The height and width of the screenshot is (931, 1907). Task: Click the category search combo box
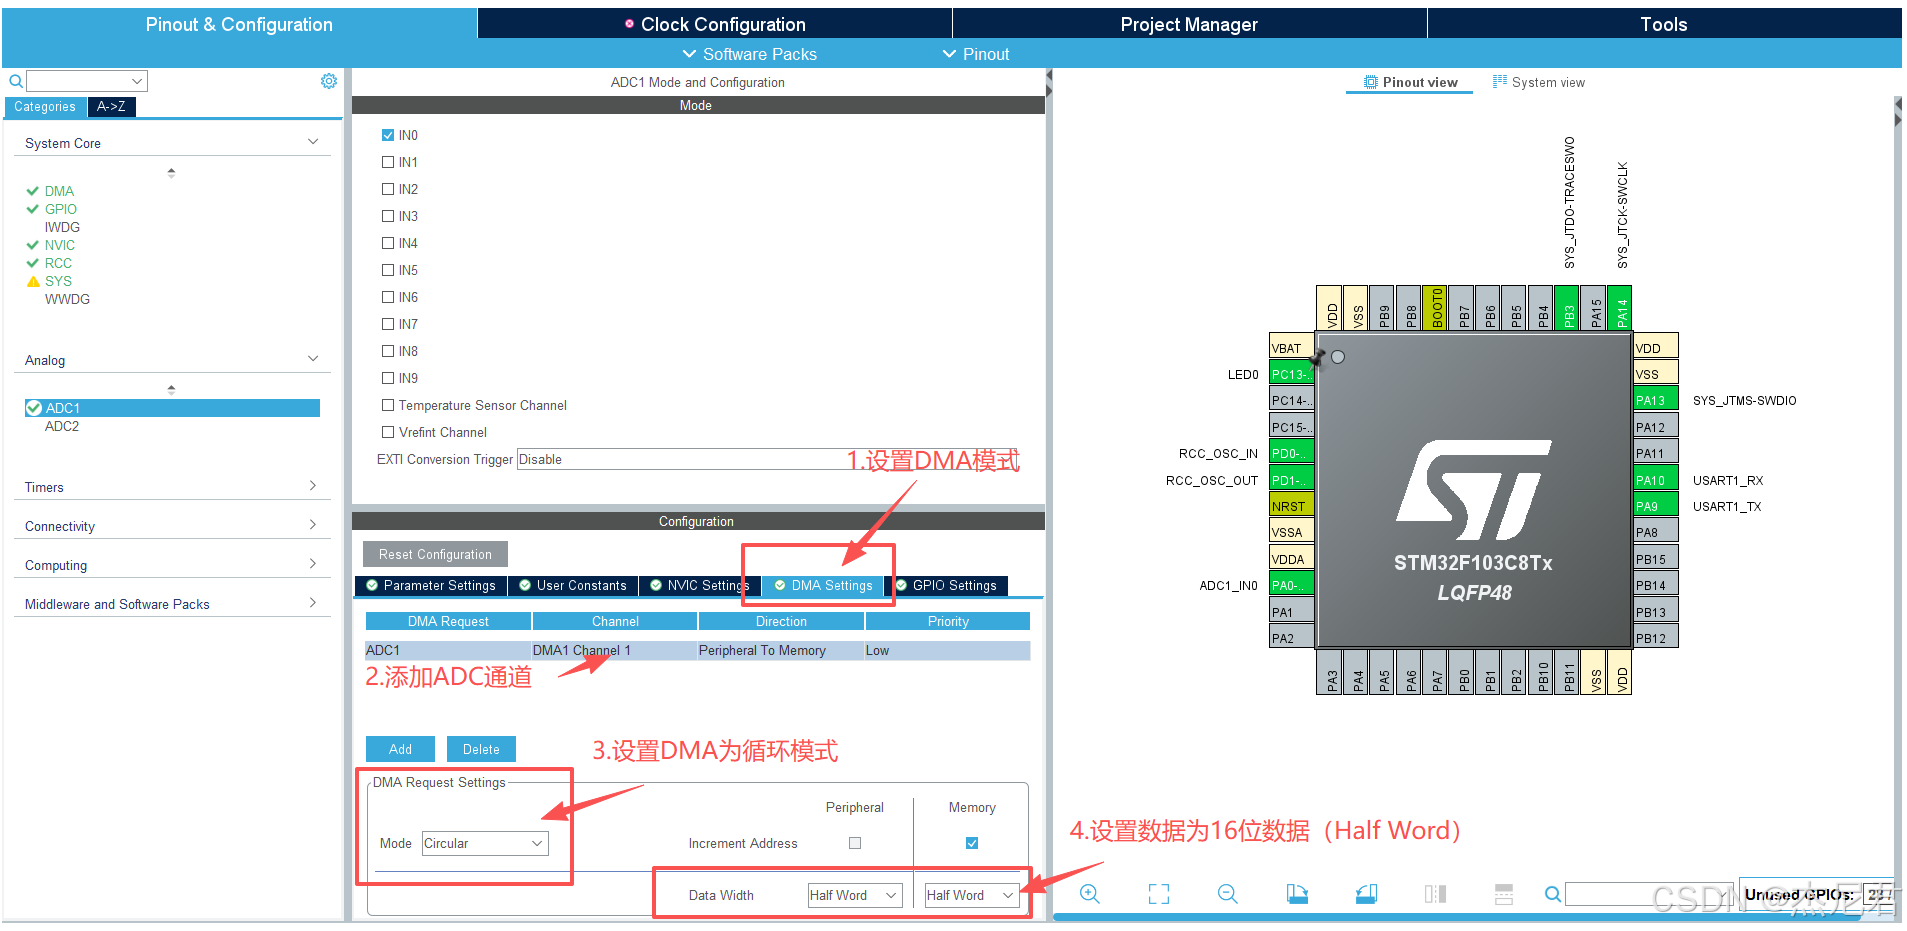(x=87, y=81)
